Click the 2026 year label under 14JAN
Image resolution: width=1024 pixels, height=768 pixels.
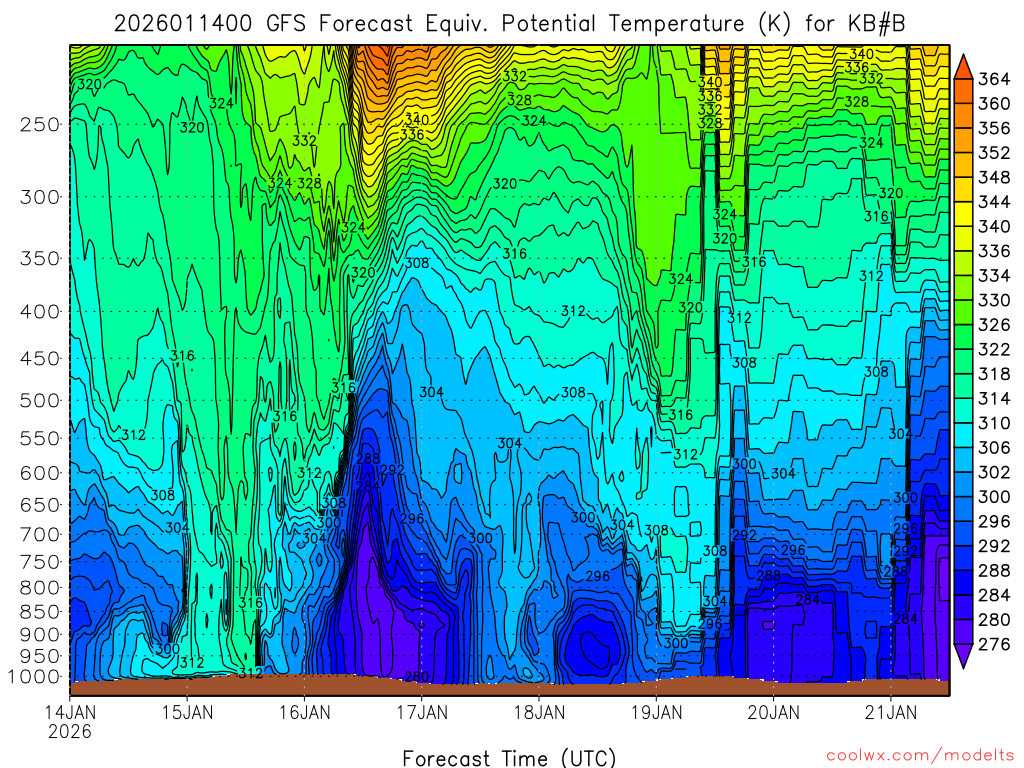[70, 731]
